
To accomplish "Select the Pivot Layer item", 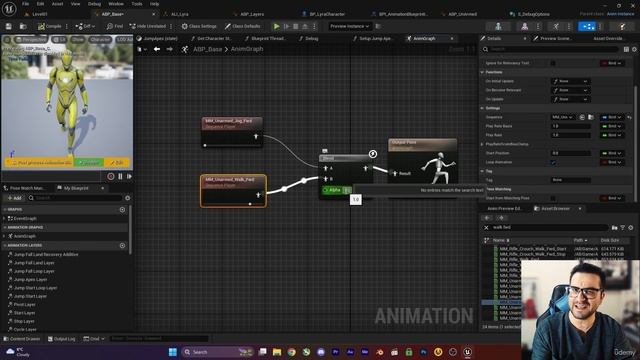I will (x=24, y=304).
